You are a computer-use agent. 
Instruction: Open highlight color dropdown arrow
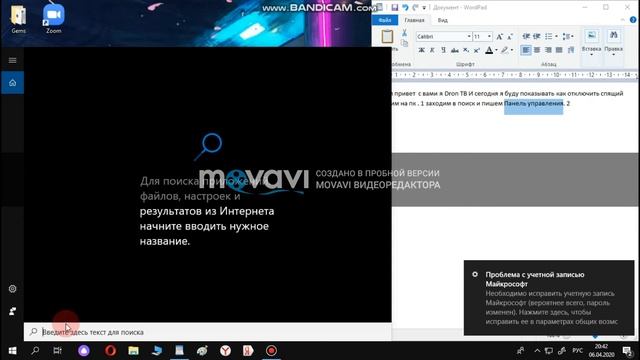pos(512,50)
